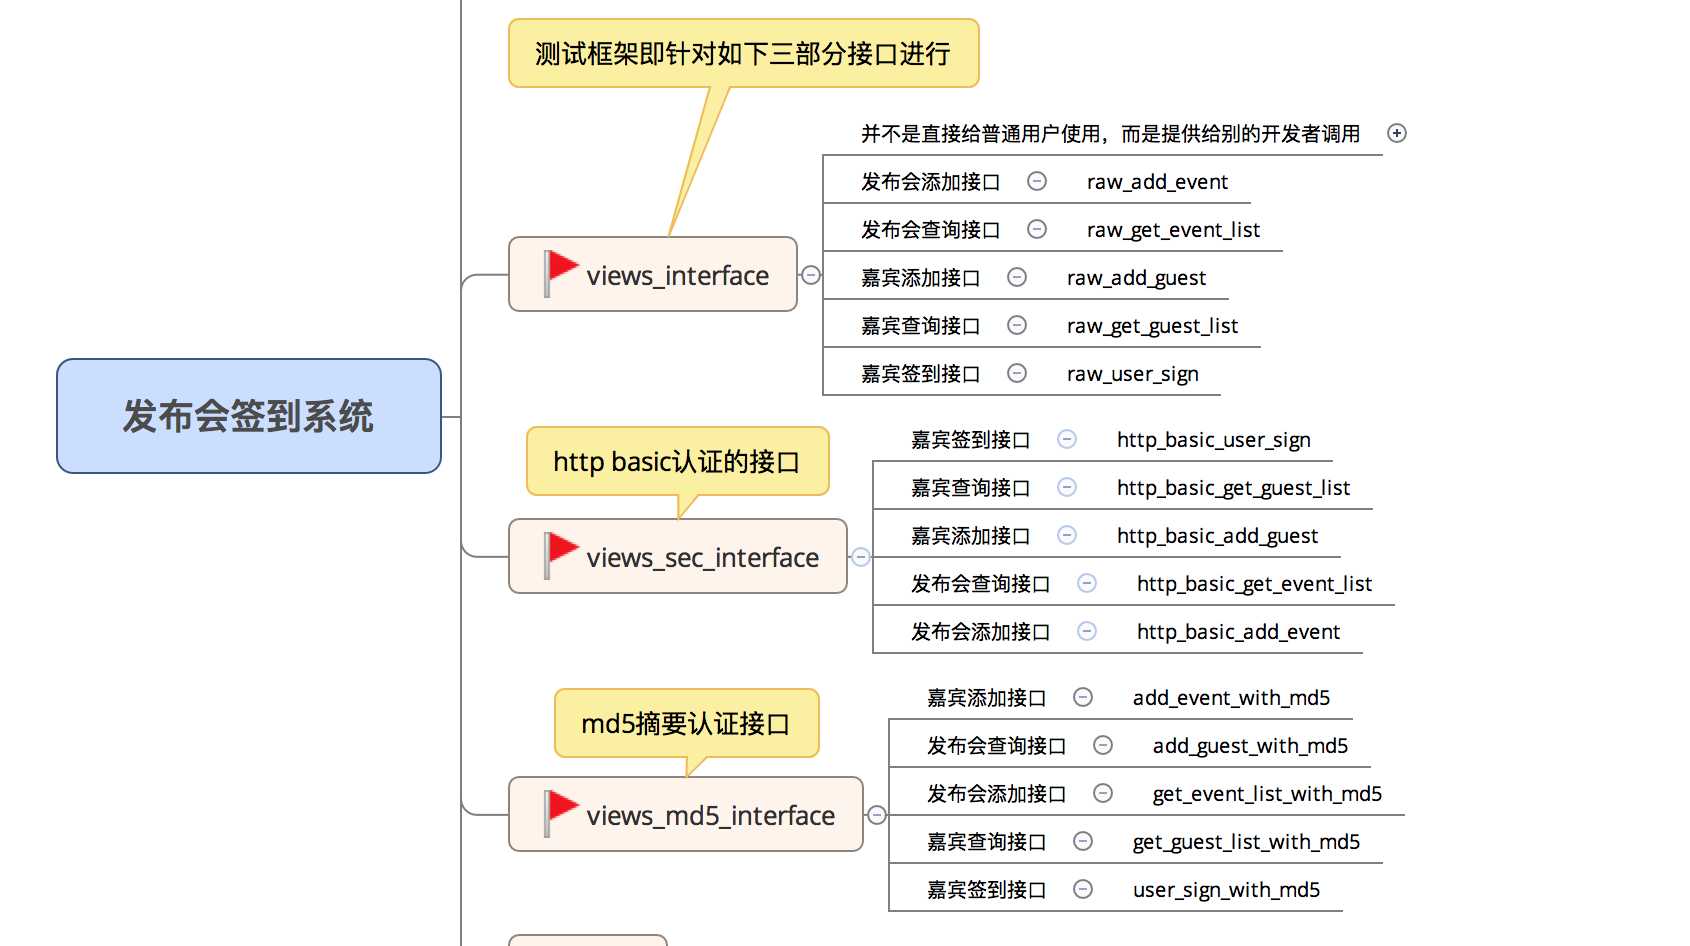Select the raw_get_event_list leaf

point(1173,230)
